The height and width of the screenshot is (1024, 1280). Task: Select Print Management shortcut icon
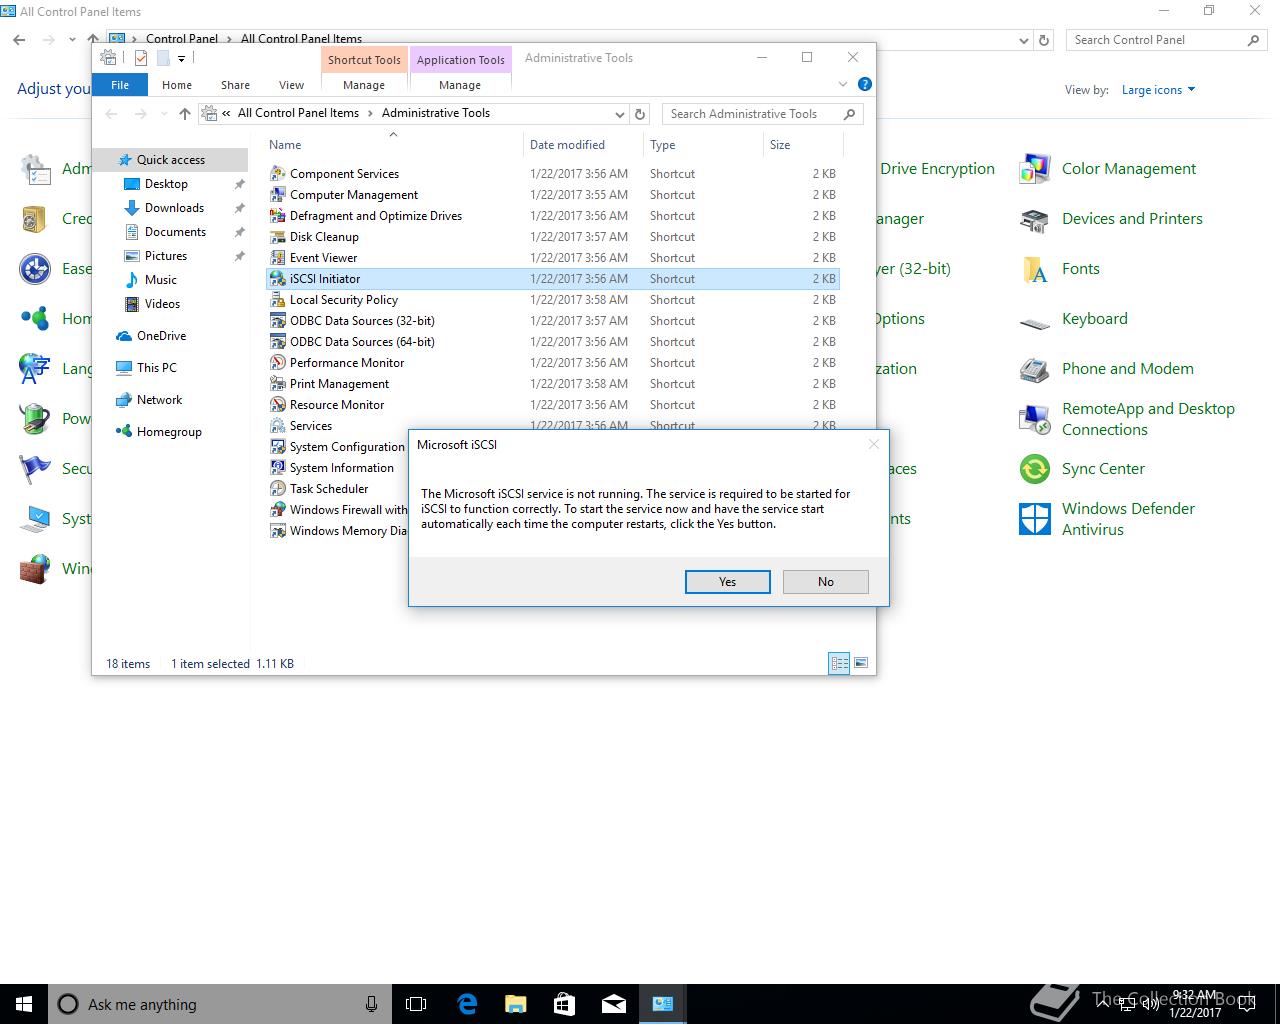[x=278, y=384]
